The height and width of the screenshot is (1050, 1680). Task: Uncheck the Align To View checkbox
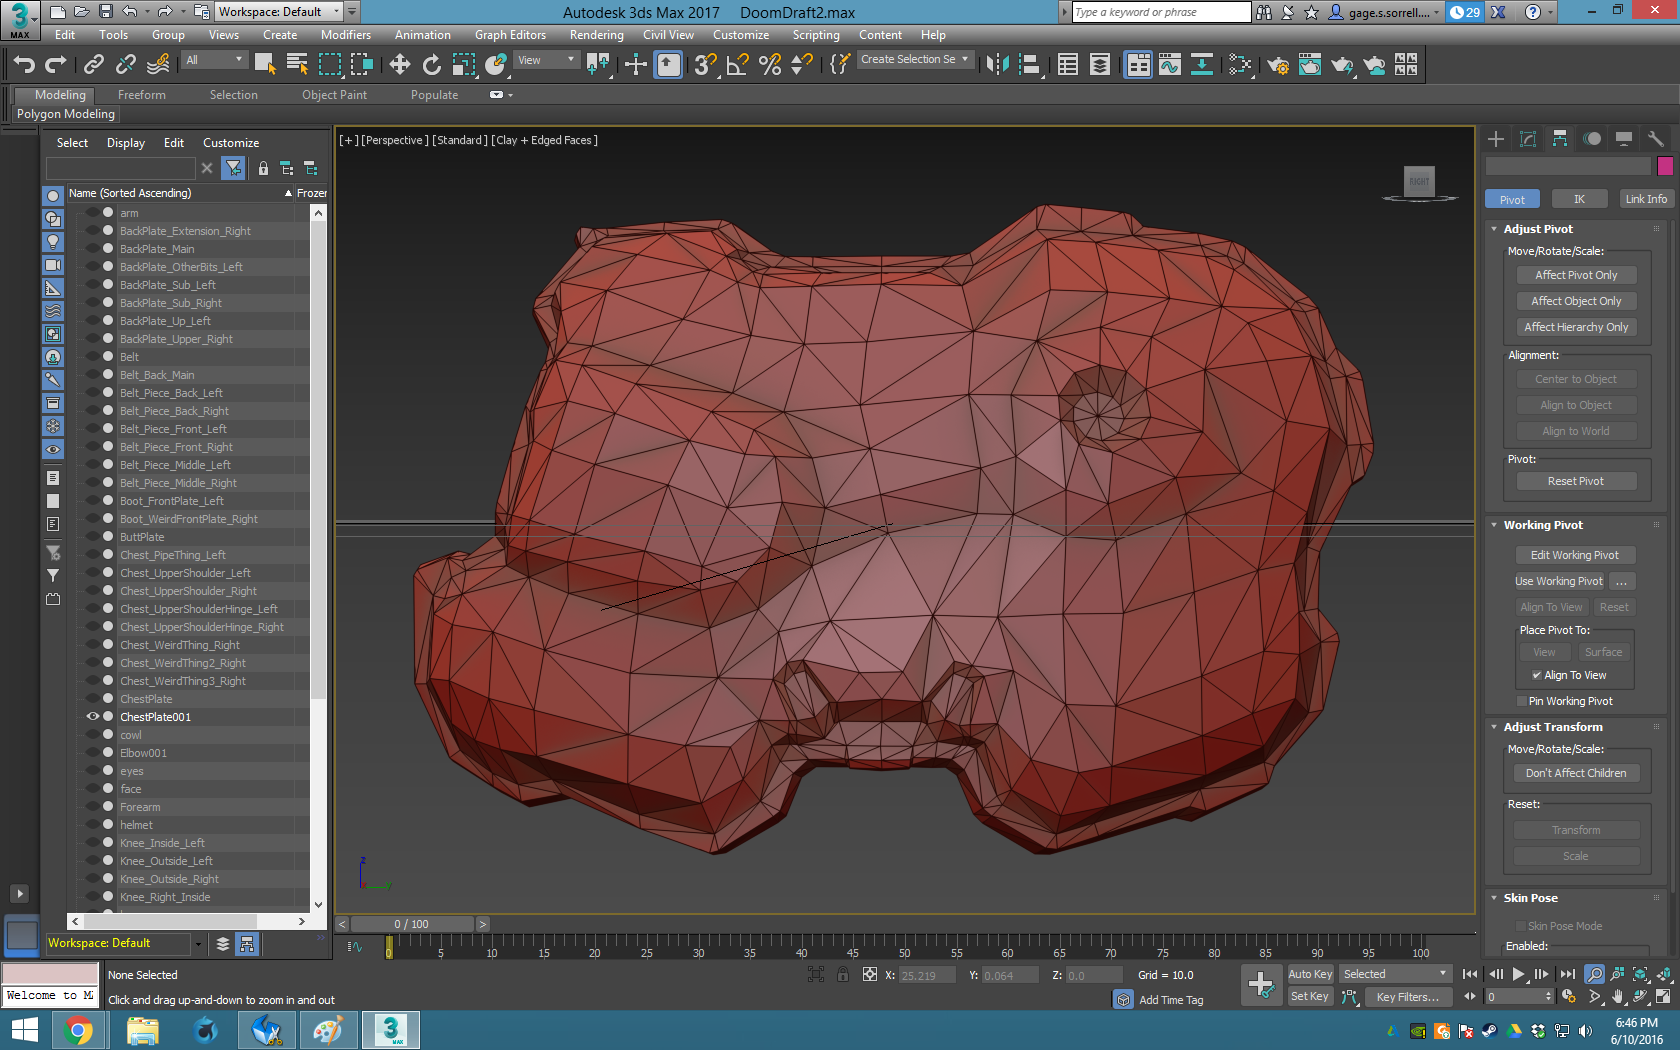[x=1537, y=676]
